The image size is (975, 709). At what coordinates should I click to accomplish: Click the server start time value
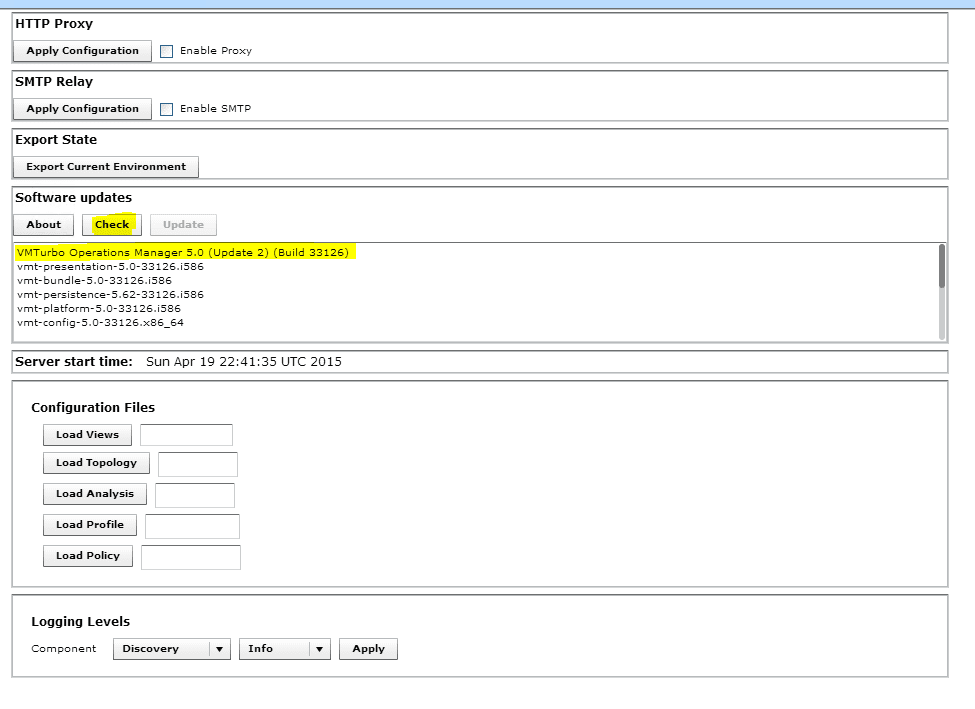point(244,362)
